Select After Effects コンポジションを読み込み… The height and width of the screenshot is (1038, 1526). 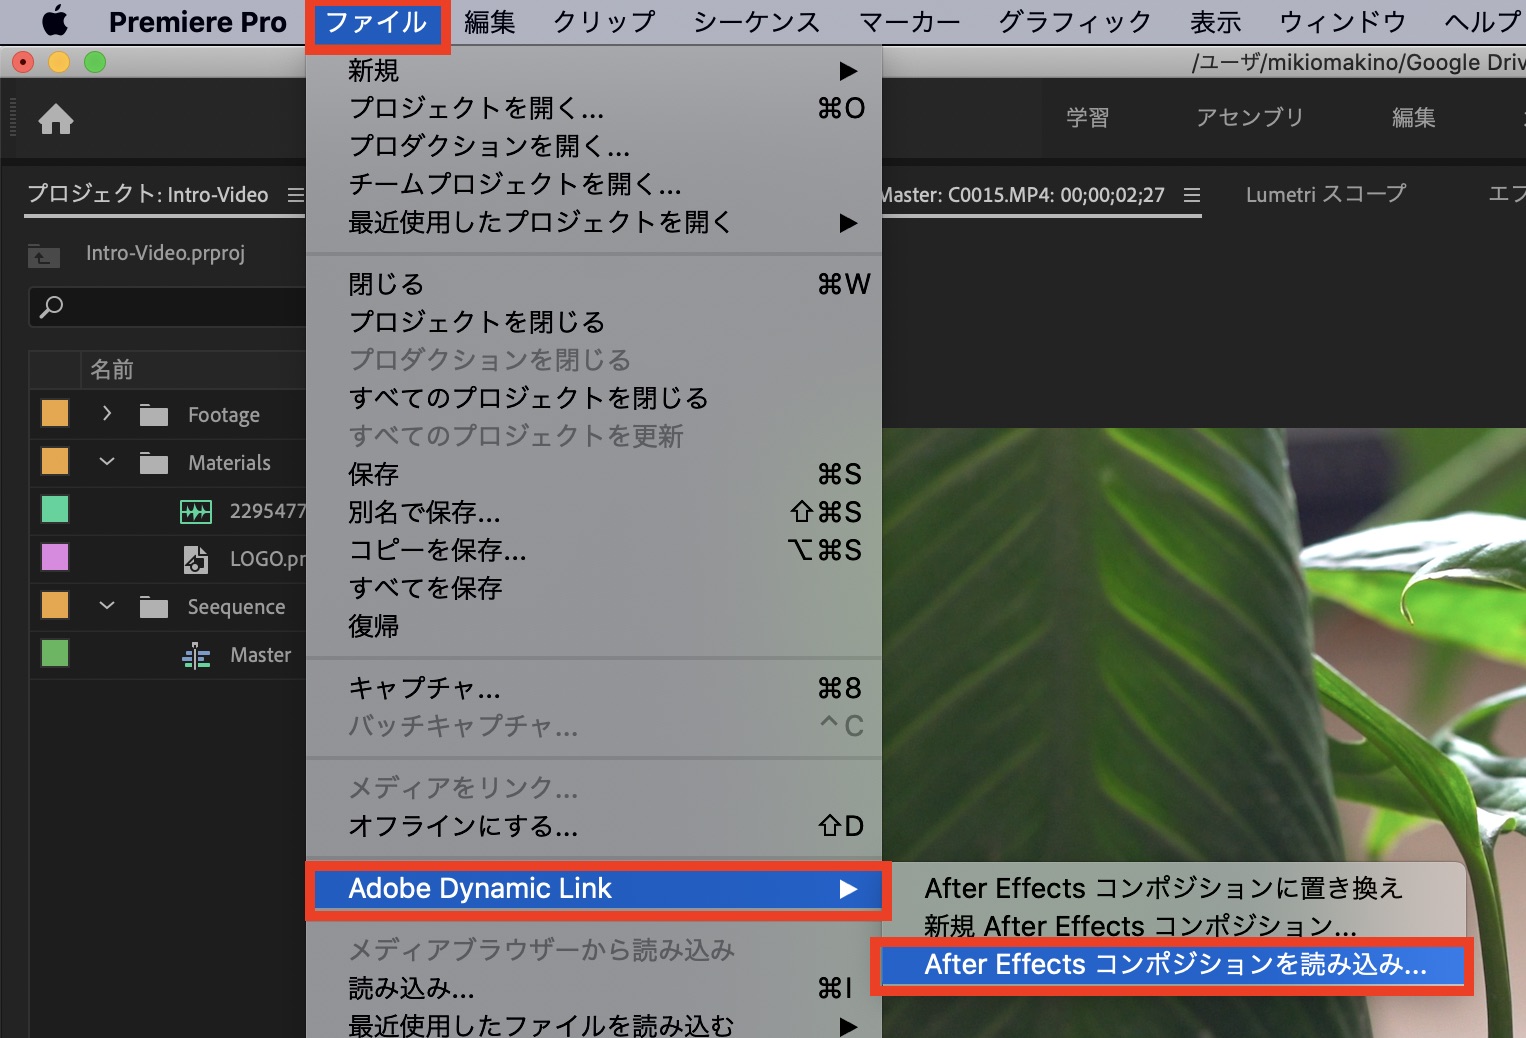(1173, 965)
